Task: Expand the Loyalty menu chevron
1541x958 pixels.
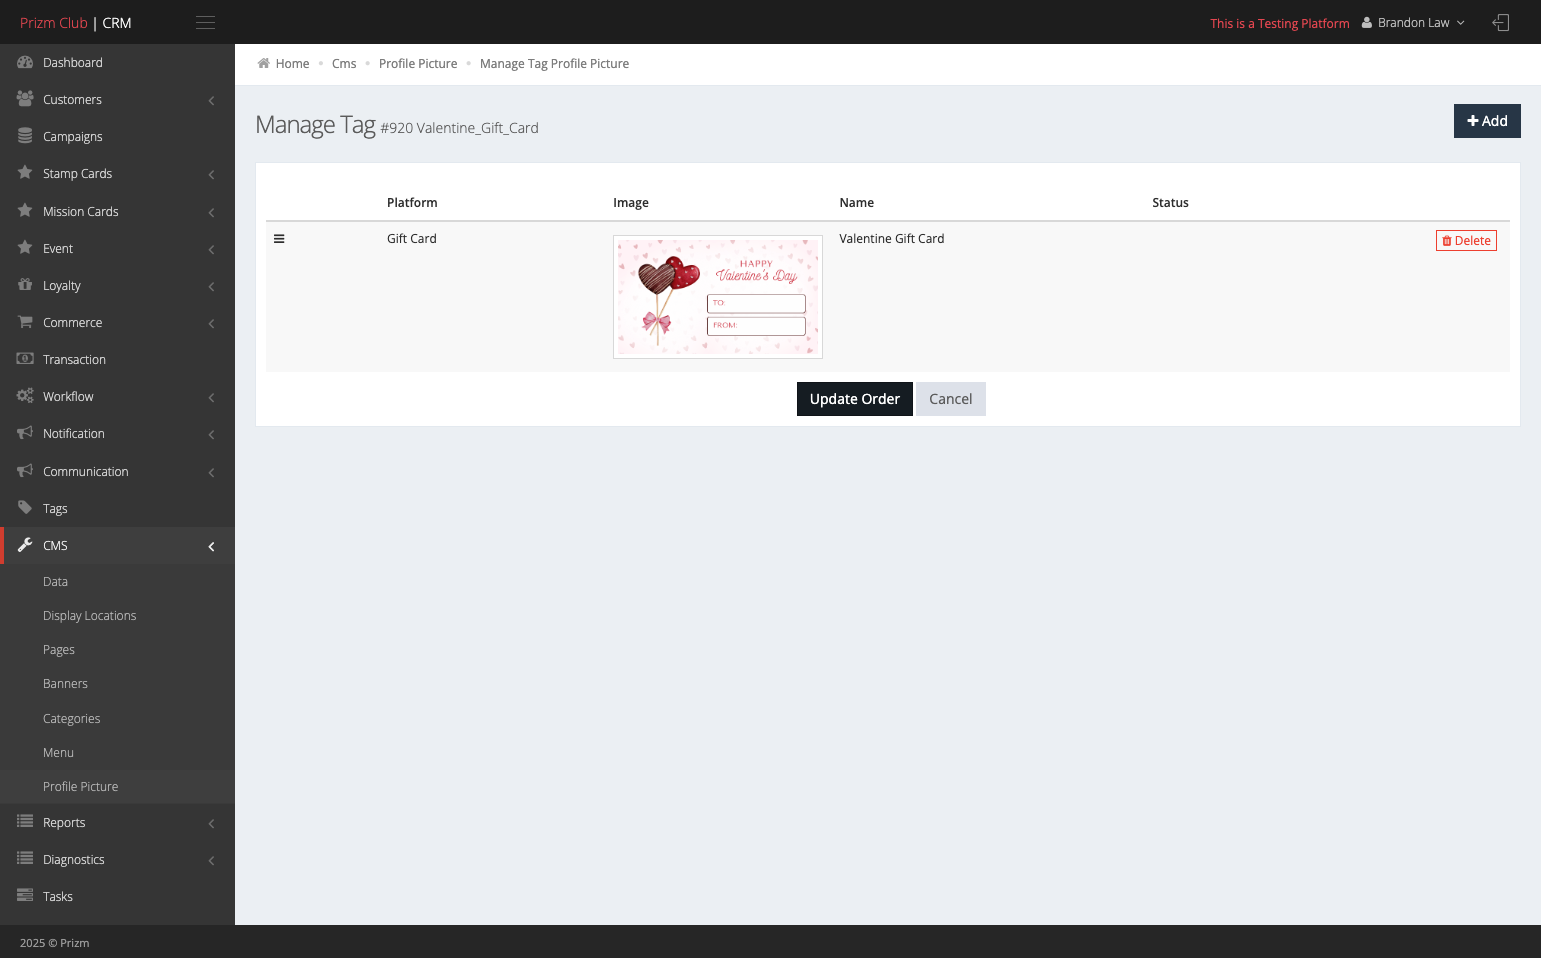Action: 211,286
